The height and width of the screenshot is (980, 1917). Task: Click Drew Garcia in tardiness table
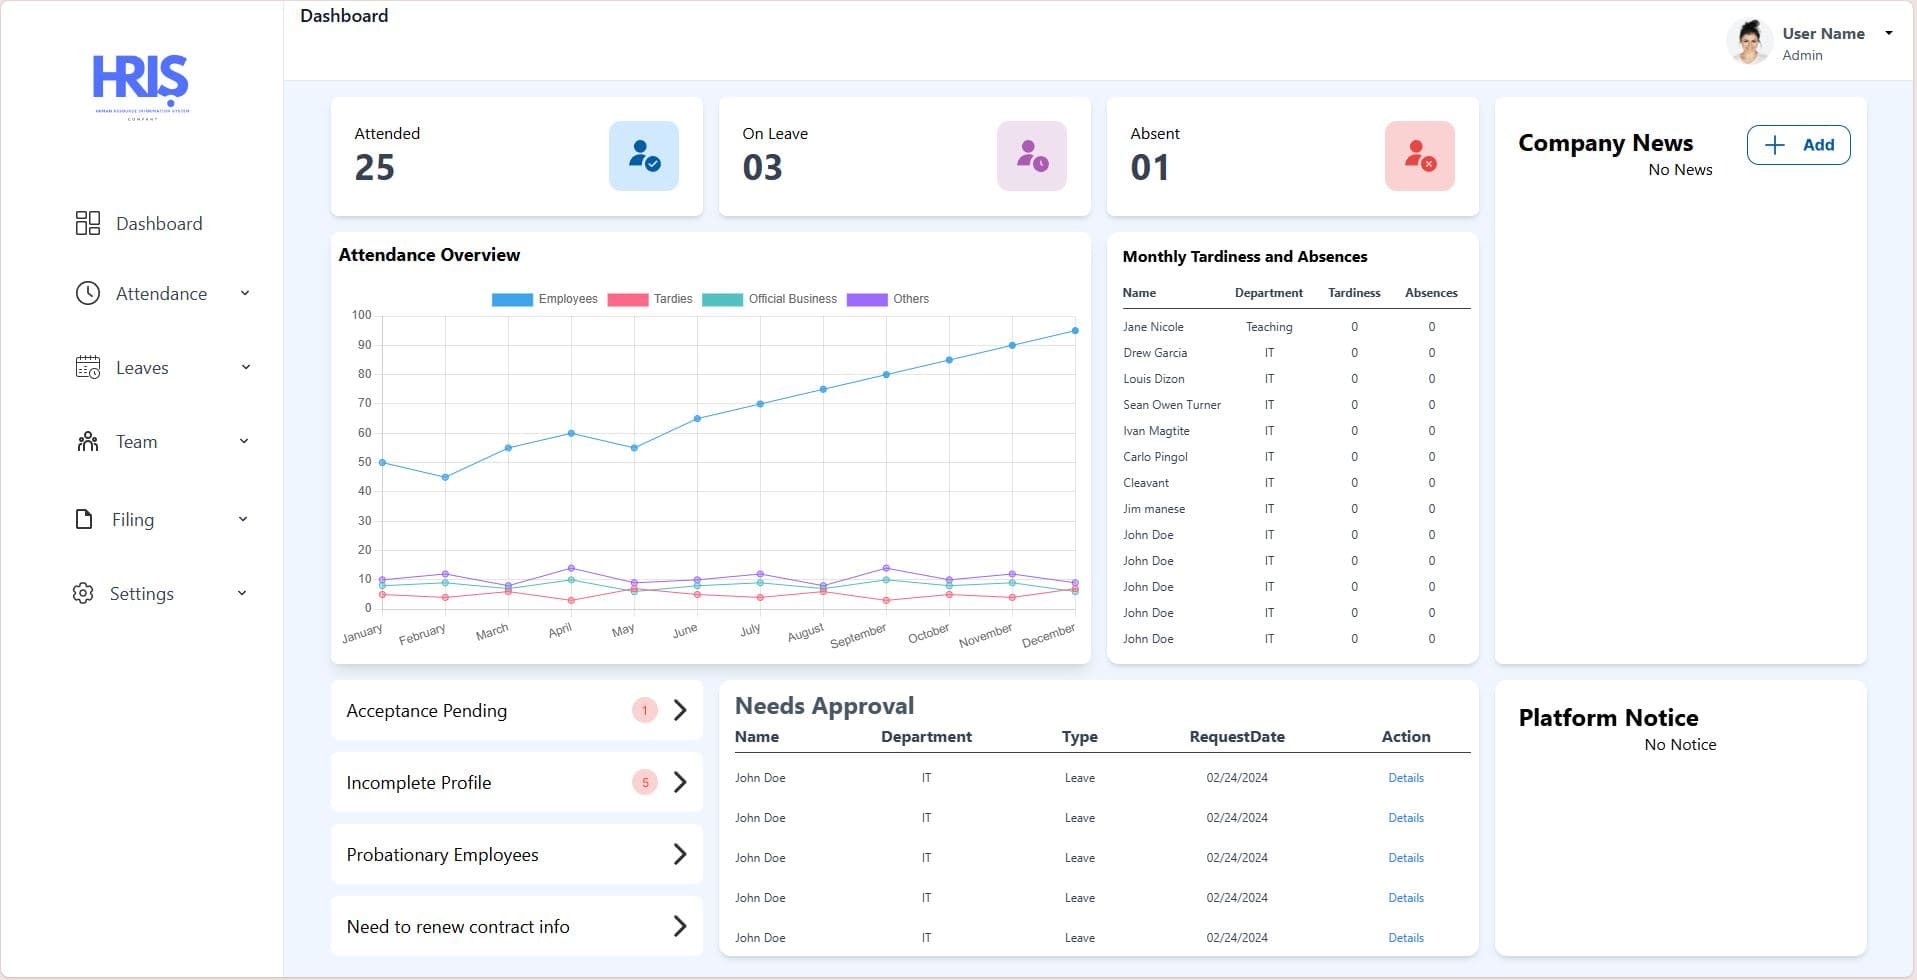point(1155,353)
